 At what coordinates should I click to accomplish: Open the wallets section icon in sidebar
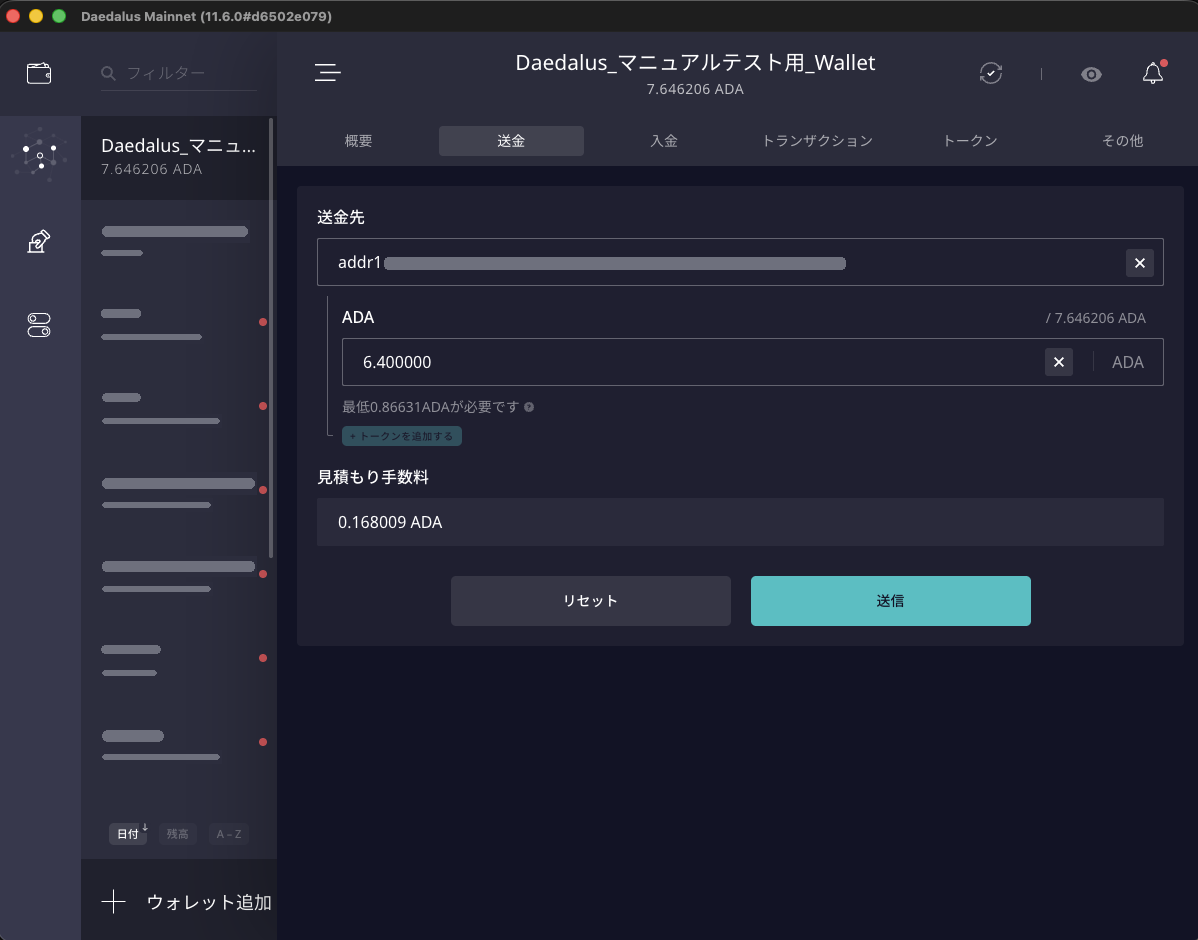pyautogui.click(x=39, y=73)
